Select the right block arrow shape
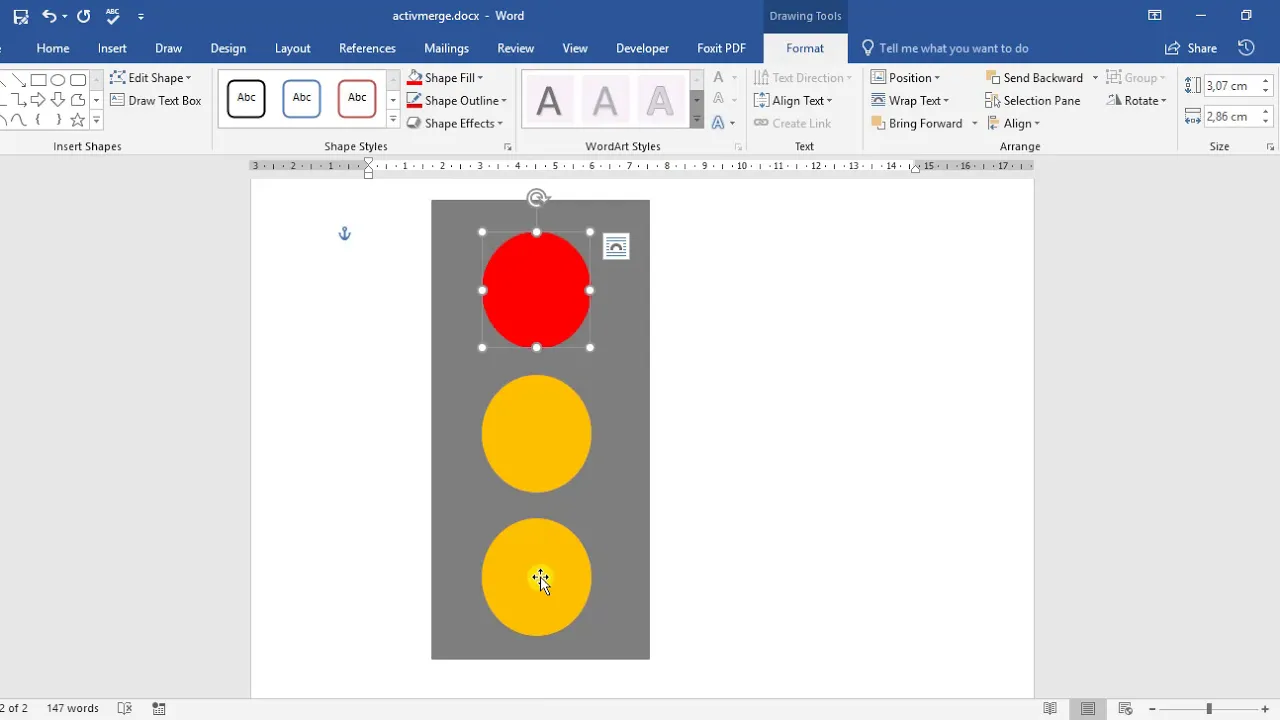The image size is (1280, 720). click(38, 100)
